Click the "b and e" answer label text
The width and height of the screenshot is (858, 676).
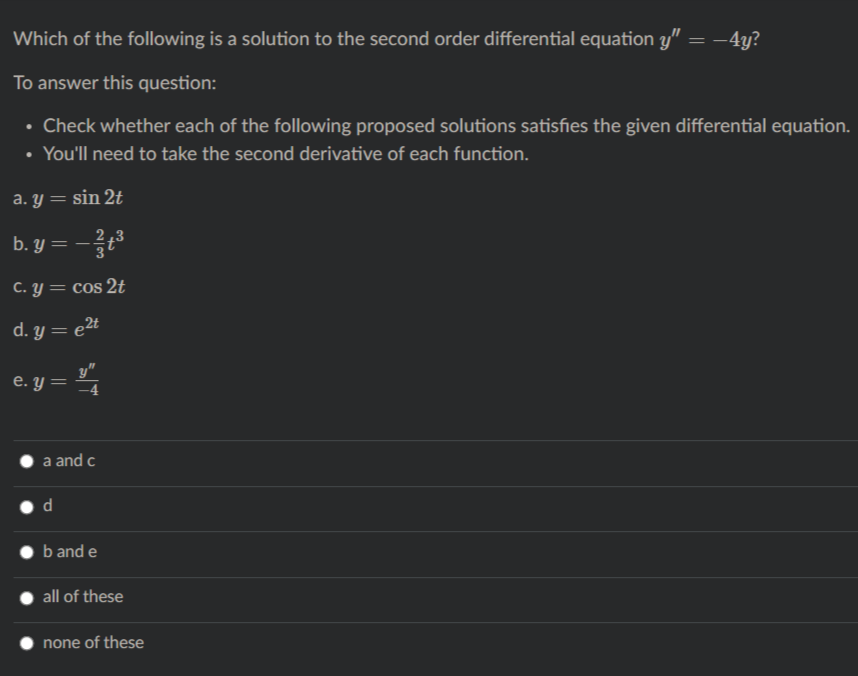pos(70,551)
